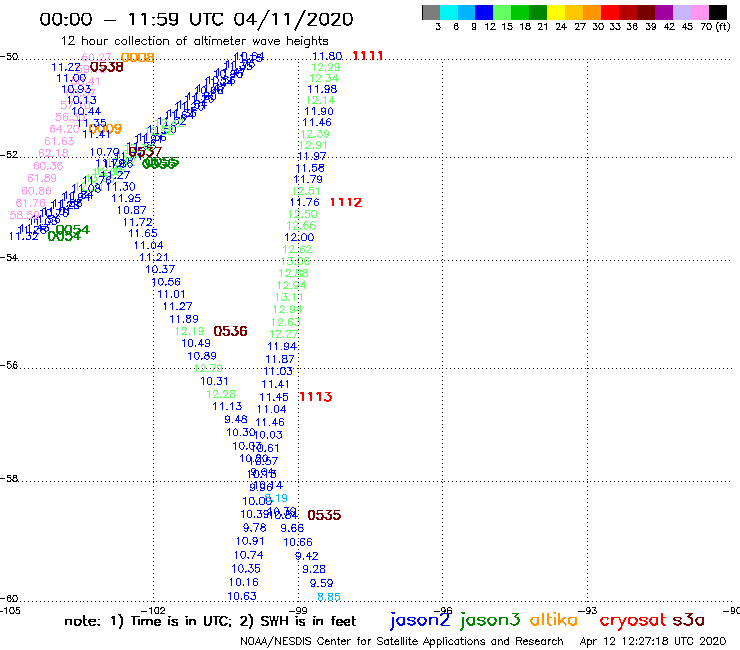This screenshot has width=740, height=650.
Task: Click the jason3 satellite legend label
Action: (x=490, y=620)
